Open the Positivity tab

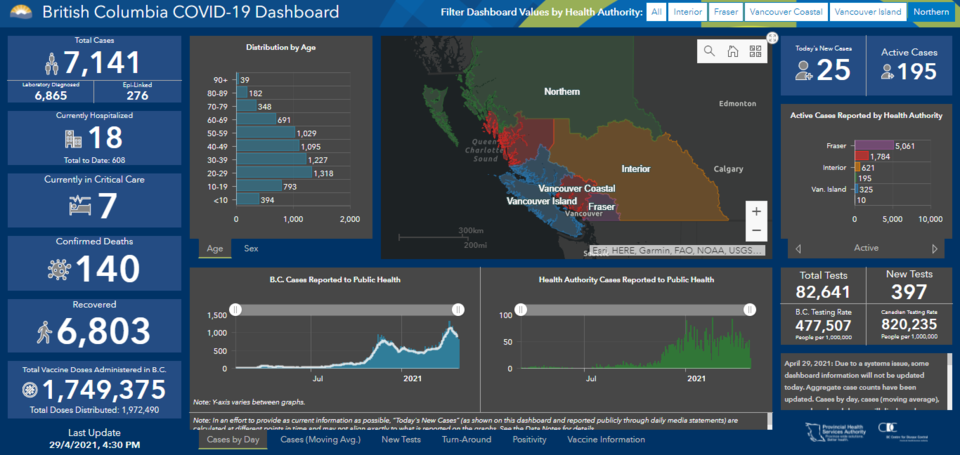pyautogui.click(x=529, y=440)
